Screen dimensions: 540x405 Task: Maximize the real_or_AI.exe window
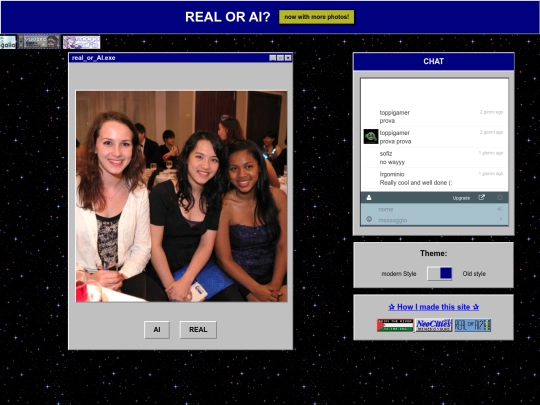tap(280, 58)
